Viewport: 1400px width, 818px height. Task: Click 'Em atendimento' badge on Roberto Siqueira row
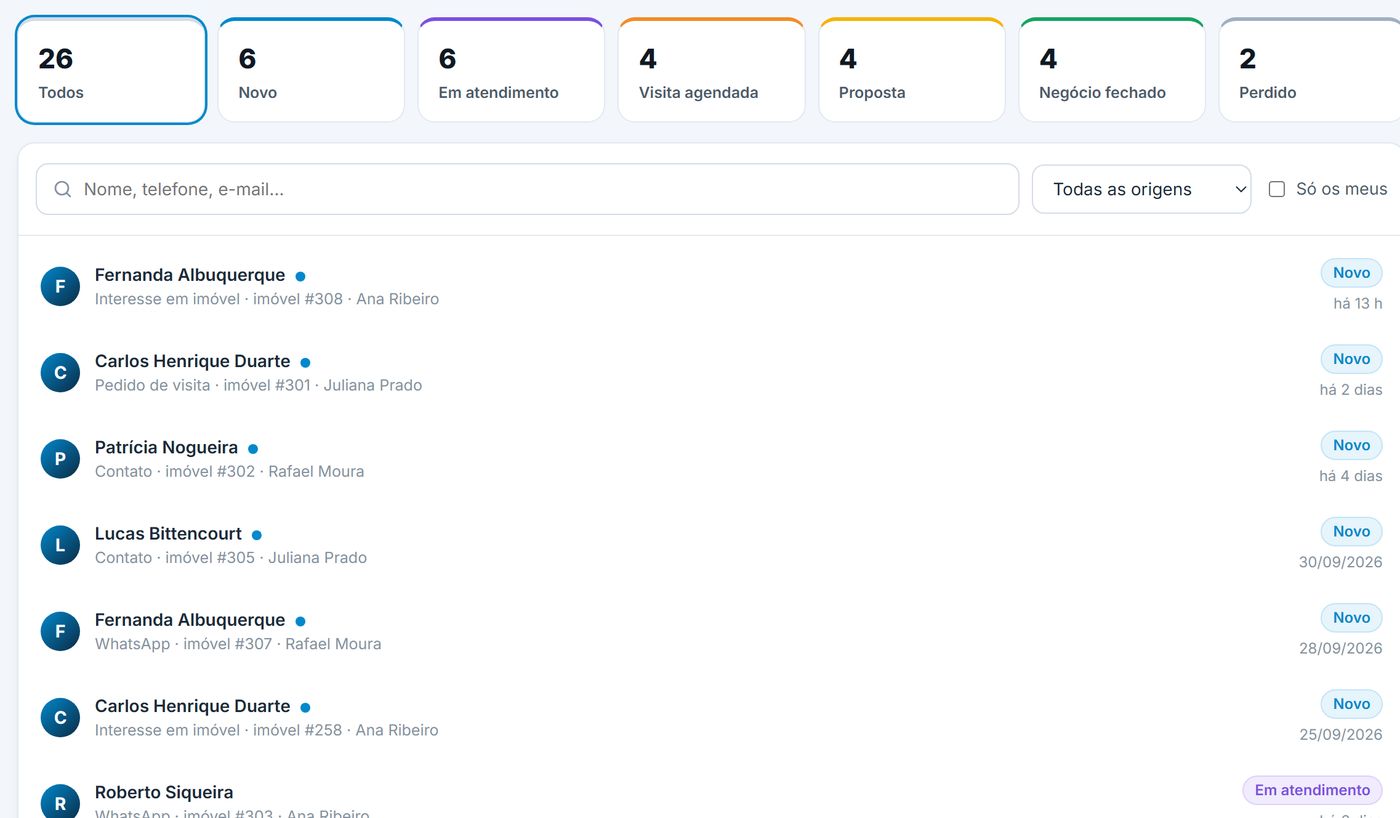point(1312,790)
